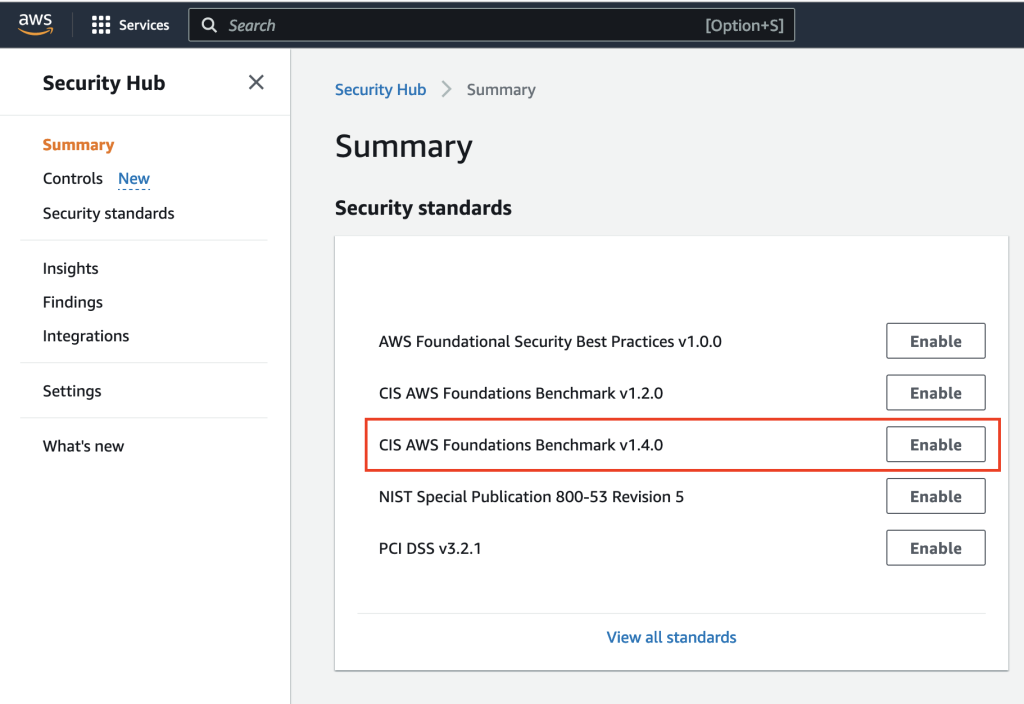Open the Insights sidebar item
This screenshot has width=1024, height=704.
pyautogui.click(x=71, y=268)
